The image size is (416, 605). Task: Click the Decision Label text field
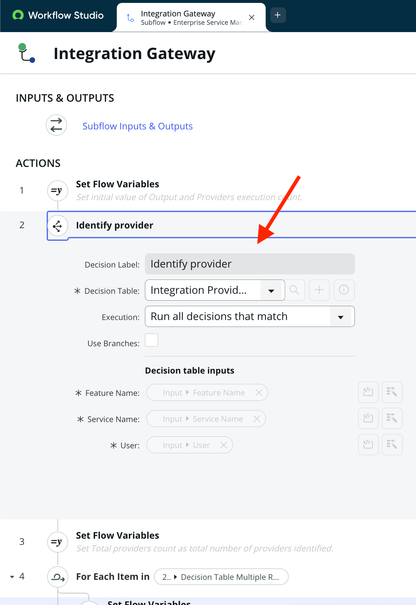[x=250, y=264]
